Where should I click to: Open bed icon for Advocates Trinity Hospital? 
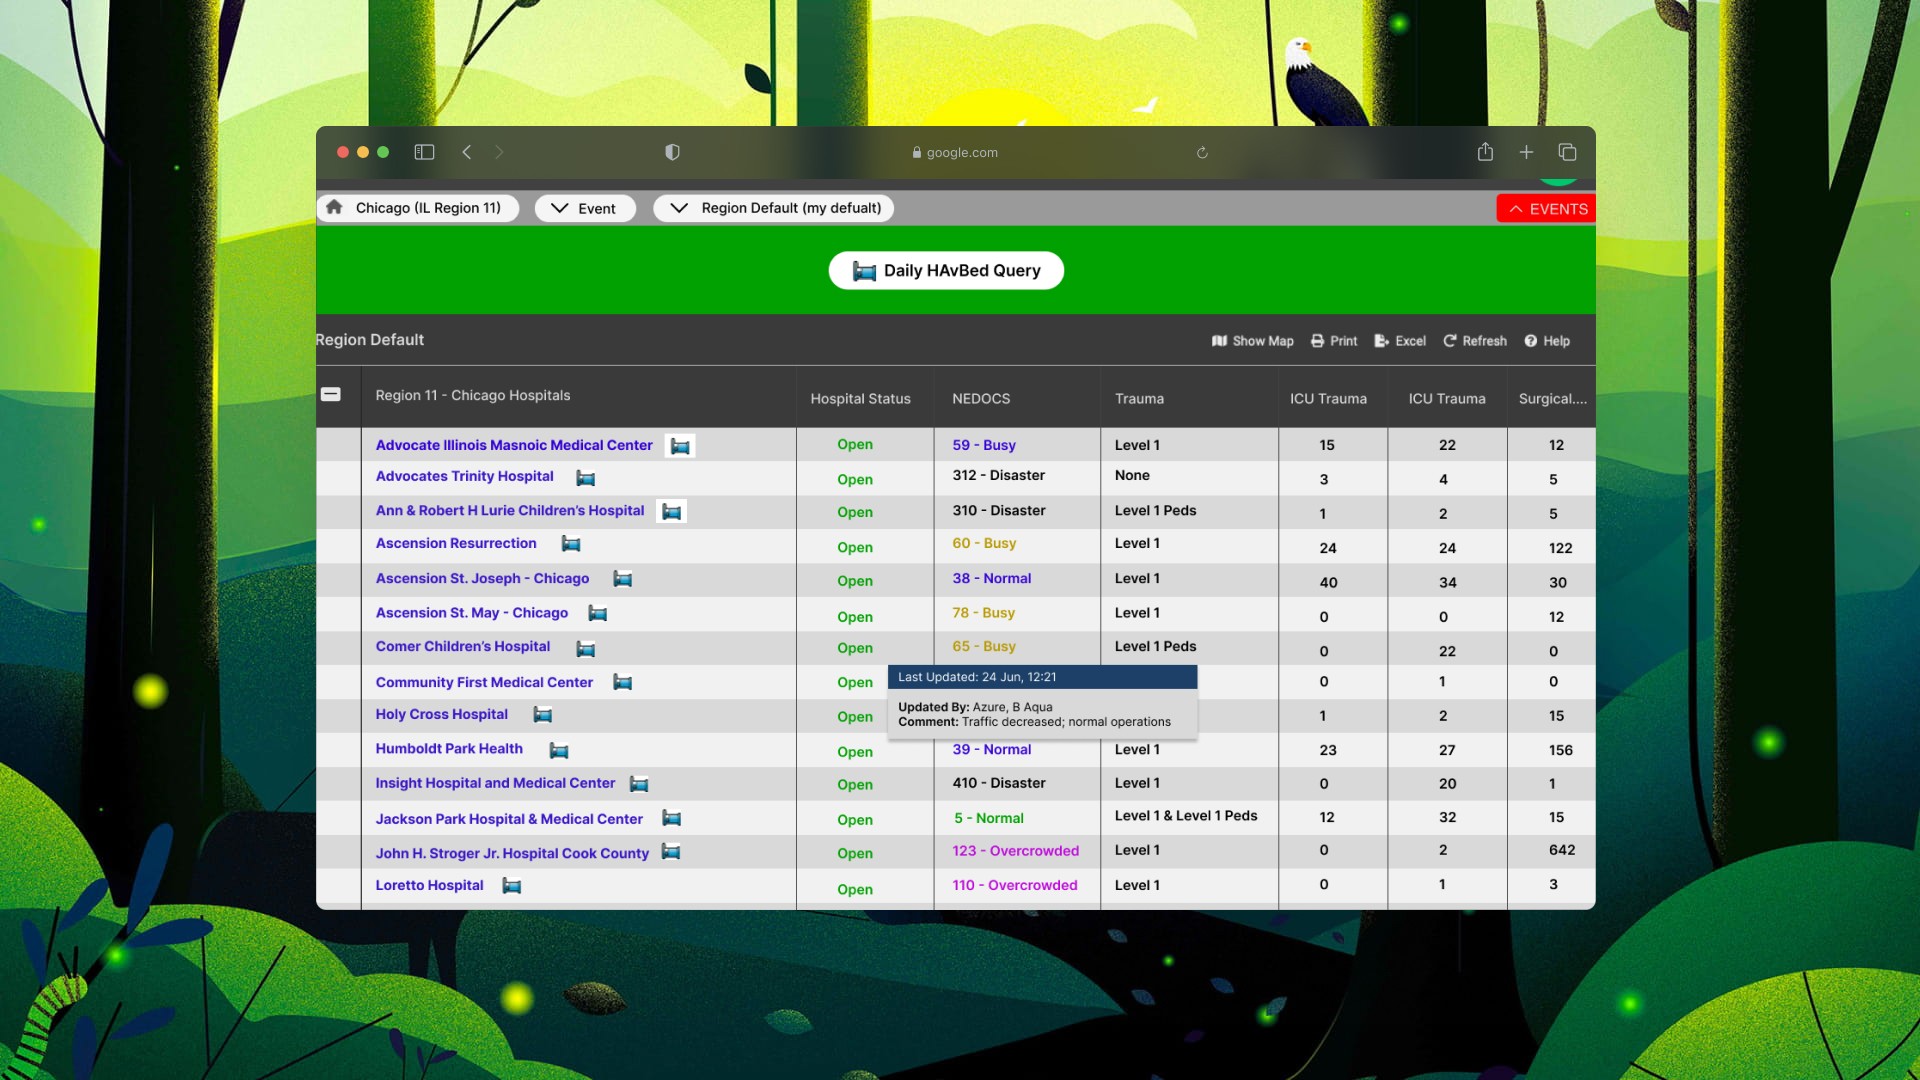(586, 478)
